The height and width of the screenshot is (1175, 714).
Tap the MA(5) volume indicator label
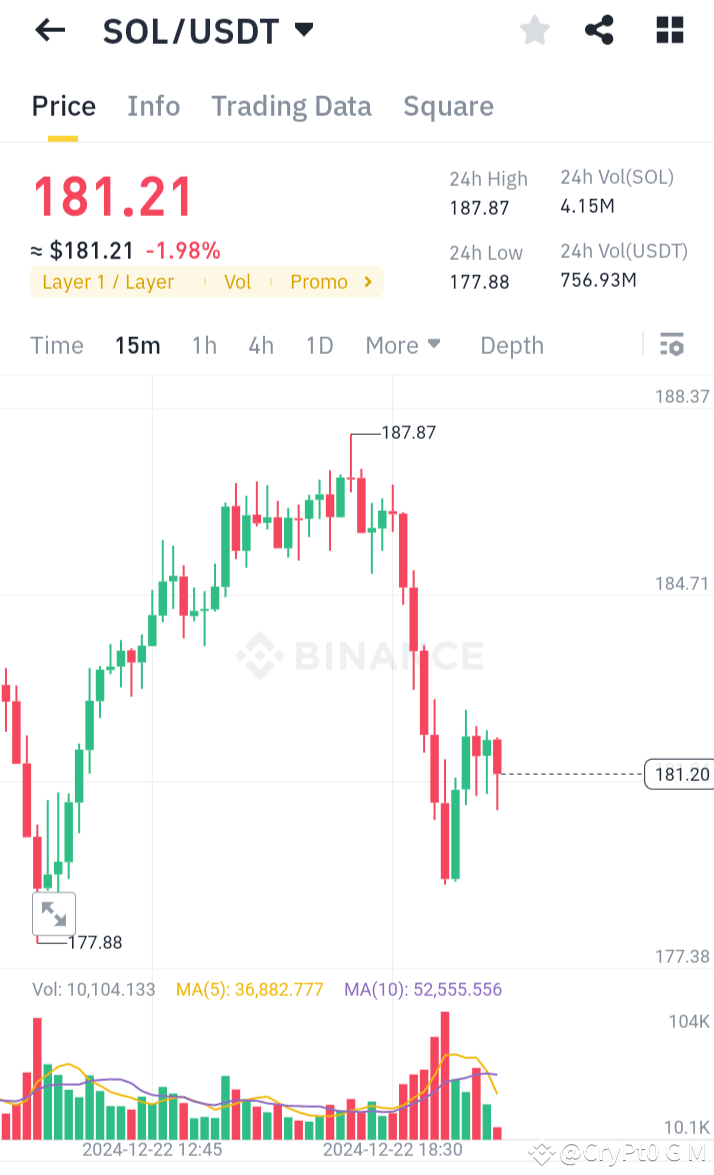pos(249,989)
